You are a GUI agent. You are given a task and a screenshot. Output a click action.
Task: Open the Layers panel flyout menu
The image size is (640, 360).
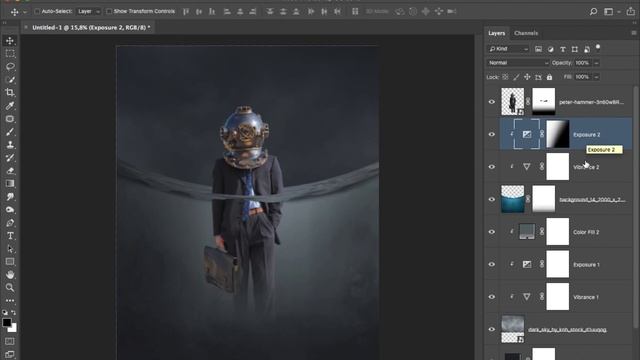coord(633,33)
